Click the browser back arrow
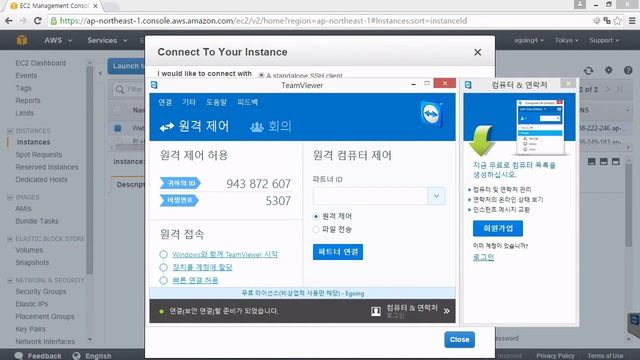 click(x=9, y=21)
